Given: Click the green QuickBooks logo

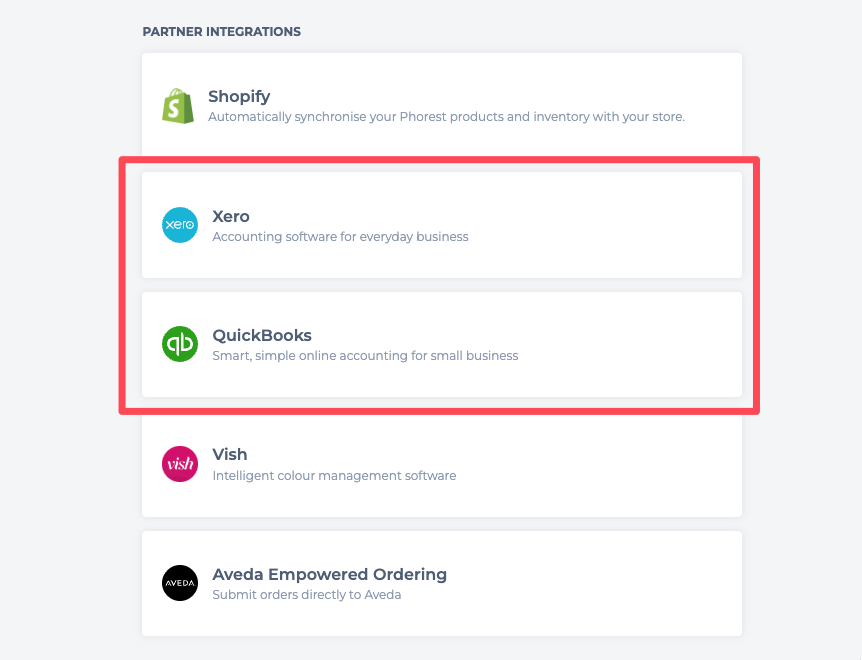Looking at the screenshot, I should pyautogui.click(x=180, y=344).
